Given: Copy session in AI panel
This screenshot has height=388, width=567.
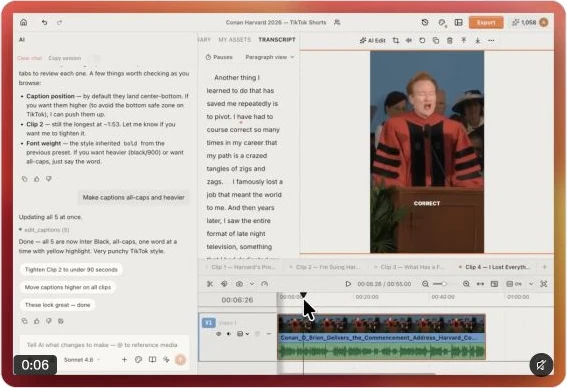Looking at the screenshot, I should tap(65, 58).
